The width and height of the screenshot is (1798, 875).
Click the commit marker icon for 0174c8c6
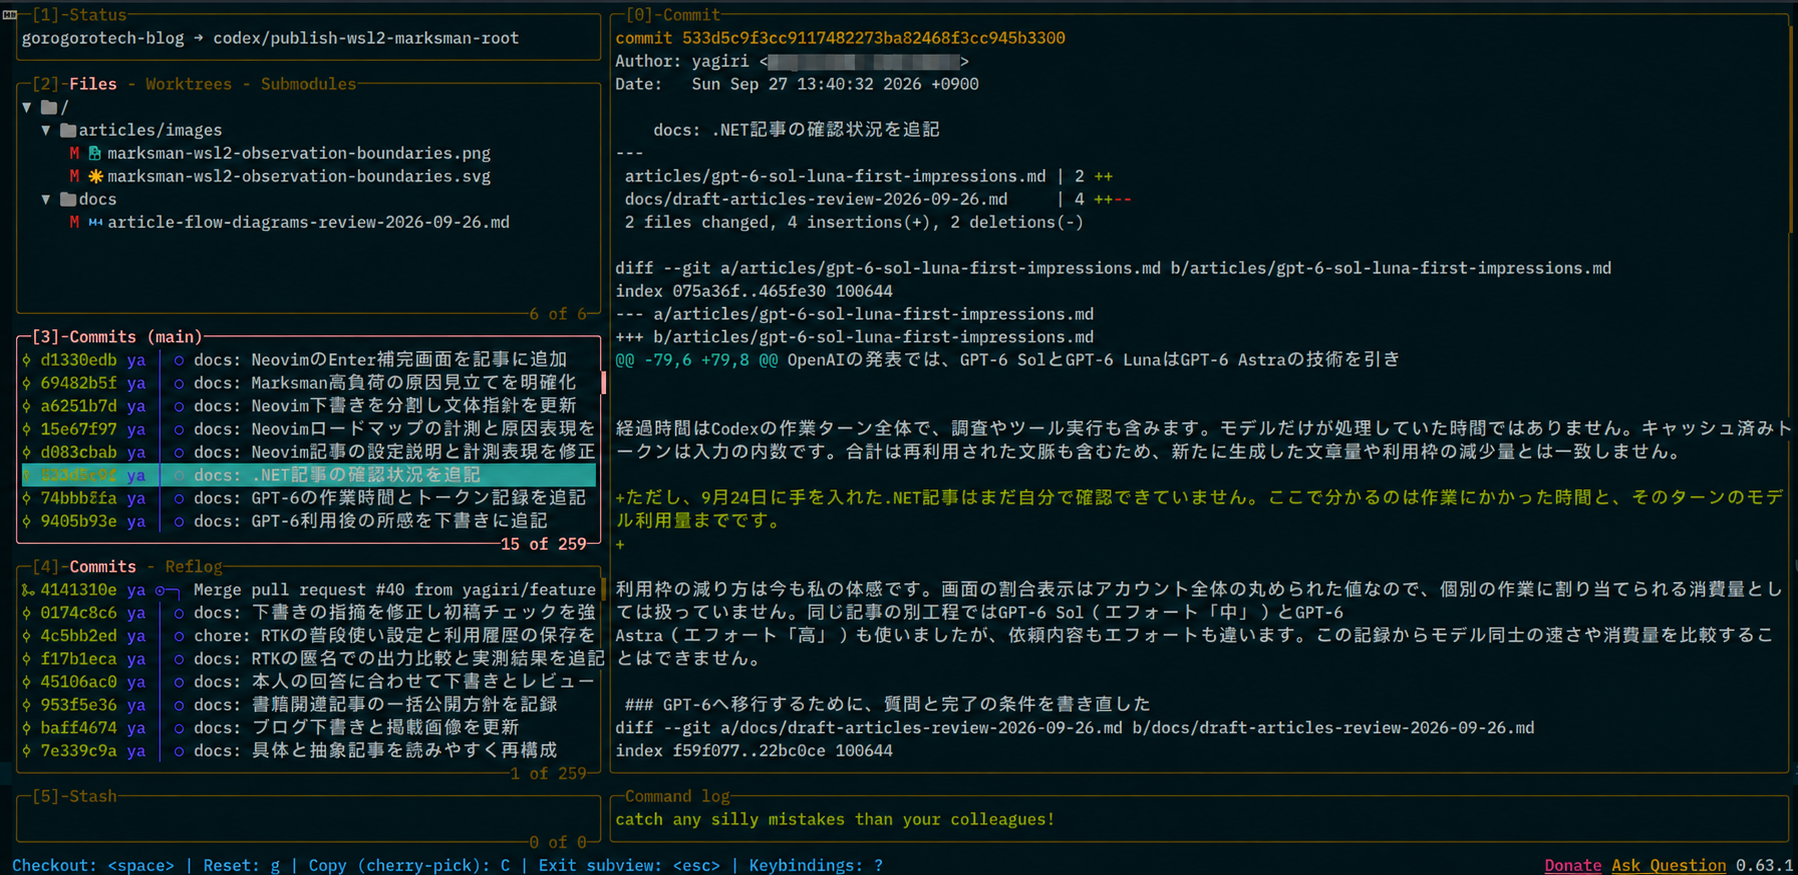26,613
